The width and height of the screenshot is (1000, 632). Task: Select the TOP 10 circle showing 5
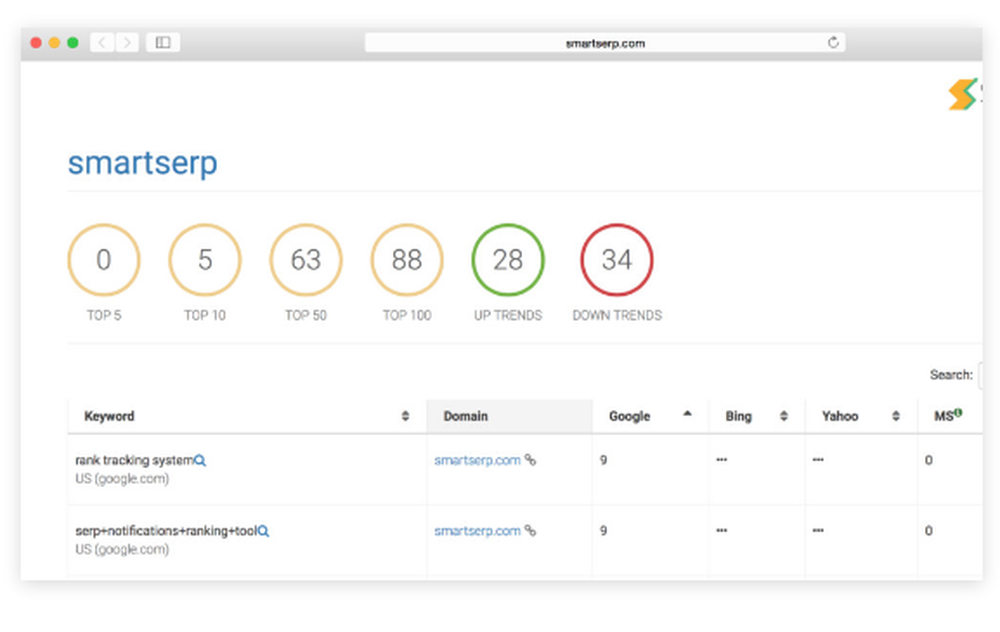205,260
